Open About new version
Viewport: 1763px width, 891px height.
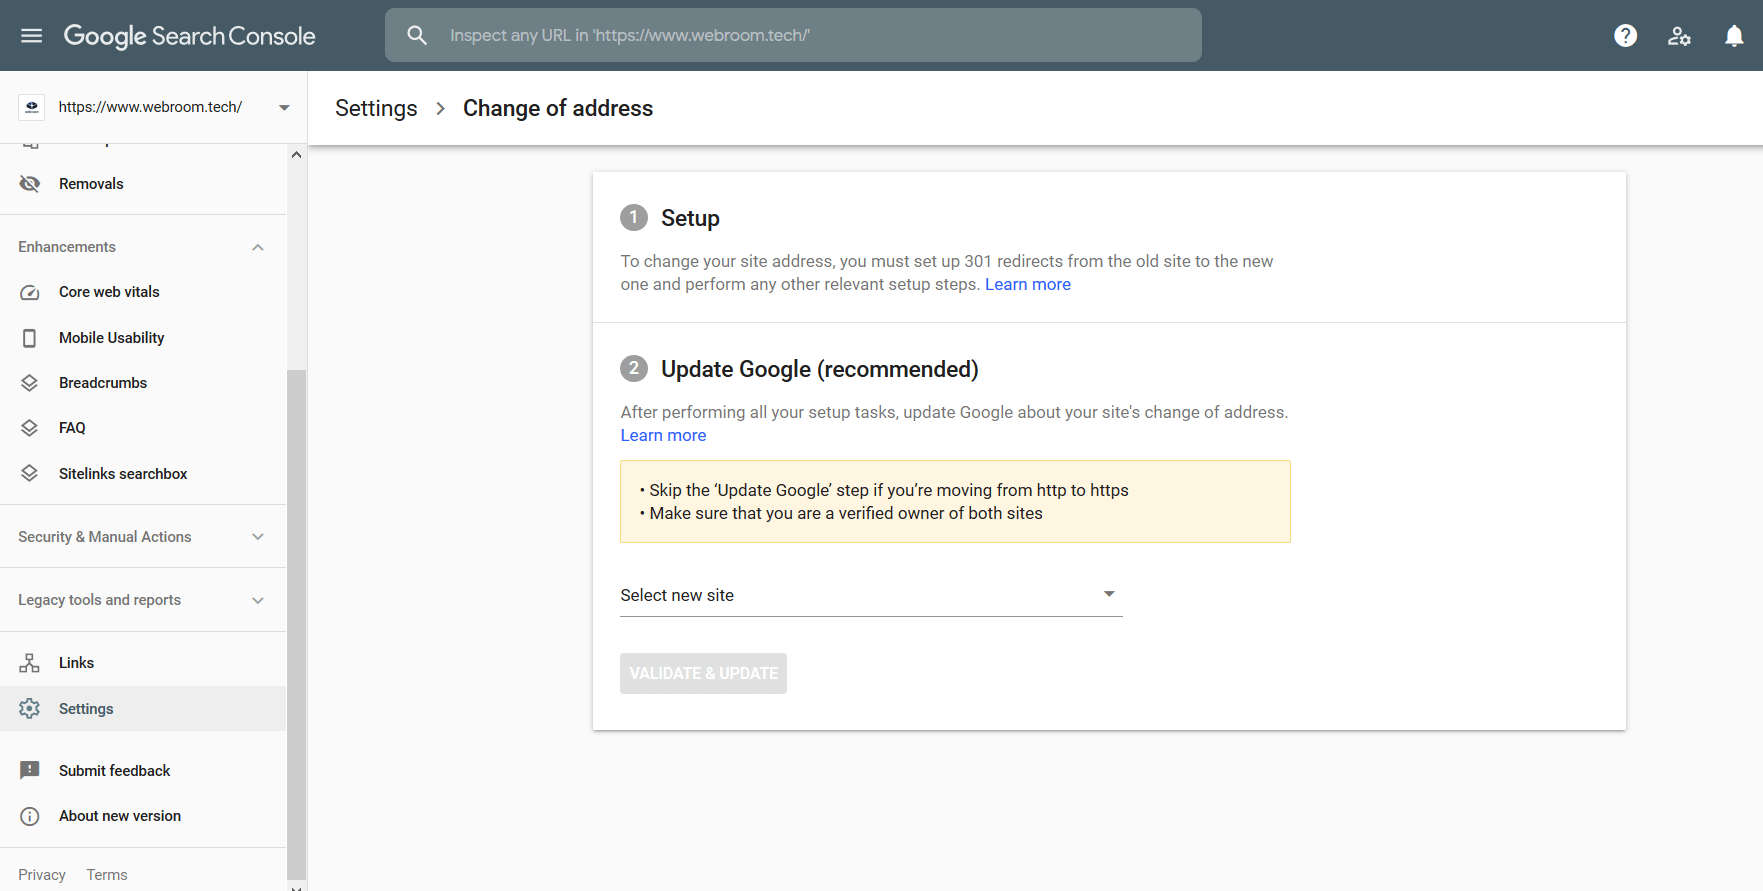(x=120, y=816)
